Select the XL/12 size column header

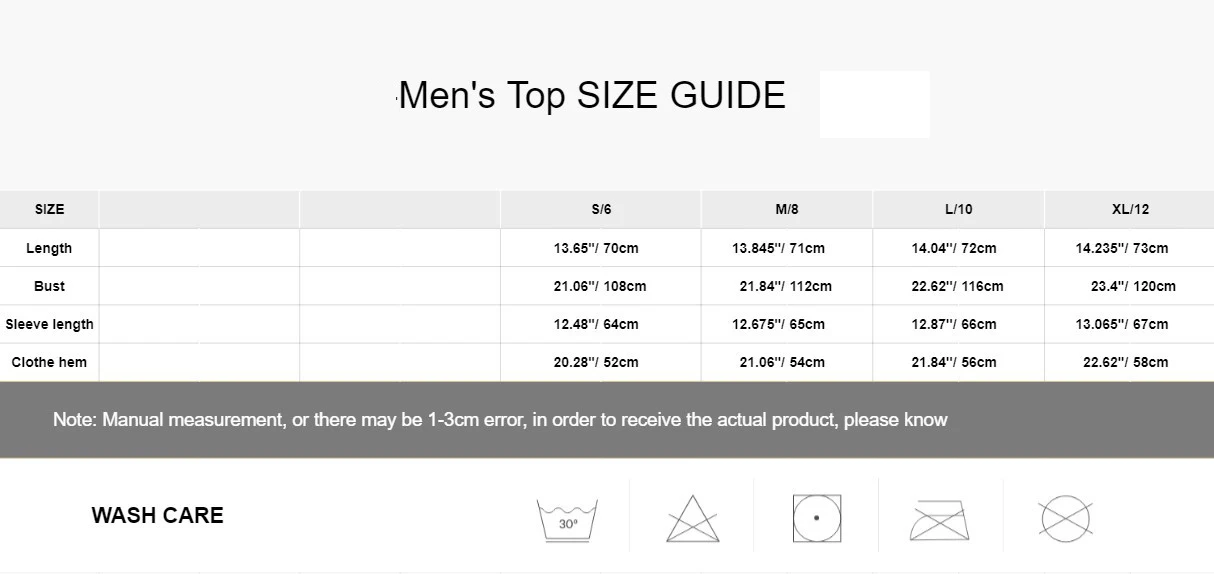pyautogui.click(x=1130, y=210)
